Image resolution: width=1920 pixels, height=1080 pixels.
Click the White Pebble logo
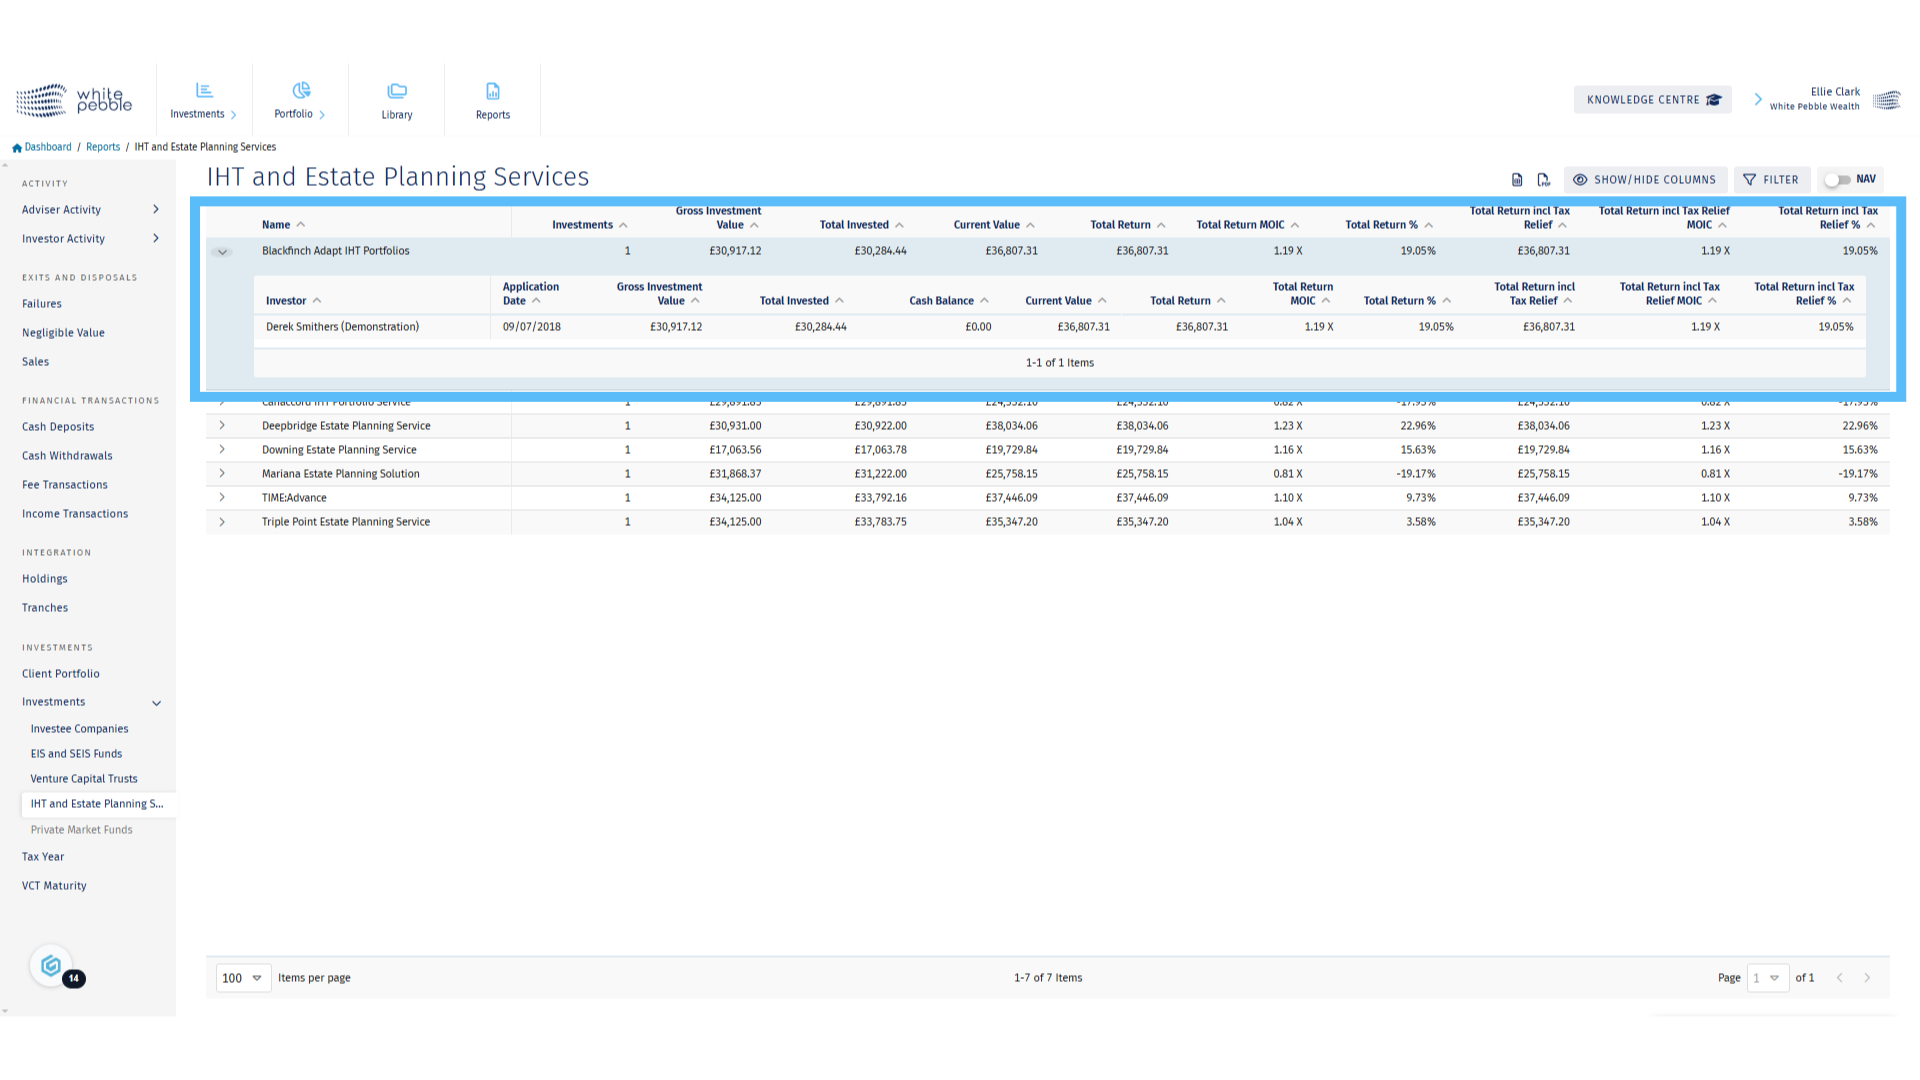pos(75,100)
